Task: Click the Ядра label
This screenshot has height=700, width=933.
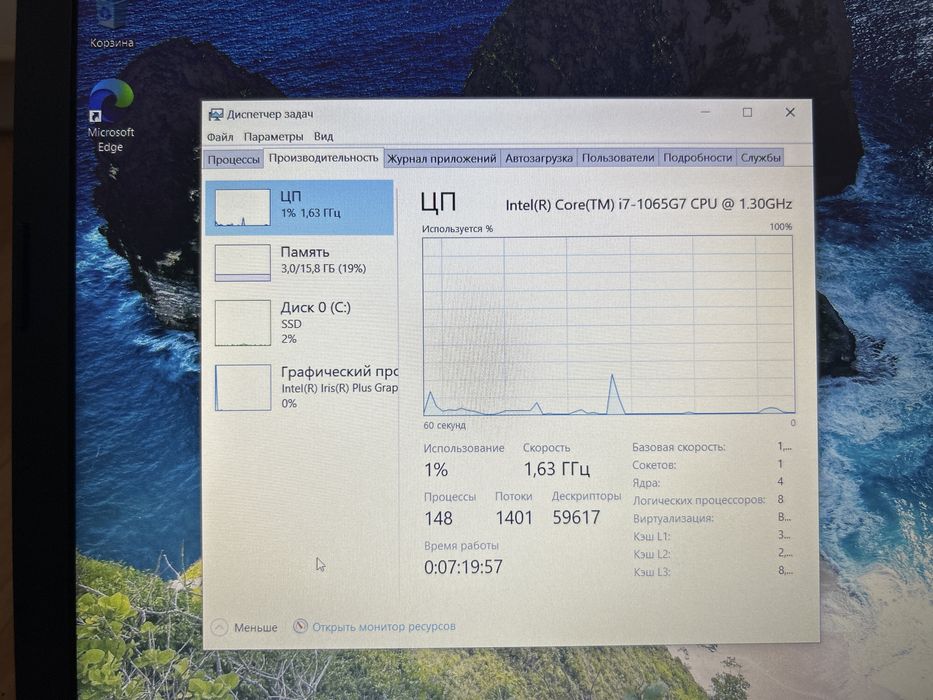Action: [646, 483]
